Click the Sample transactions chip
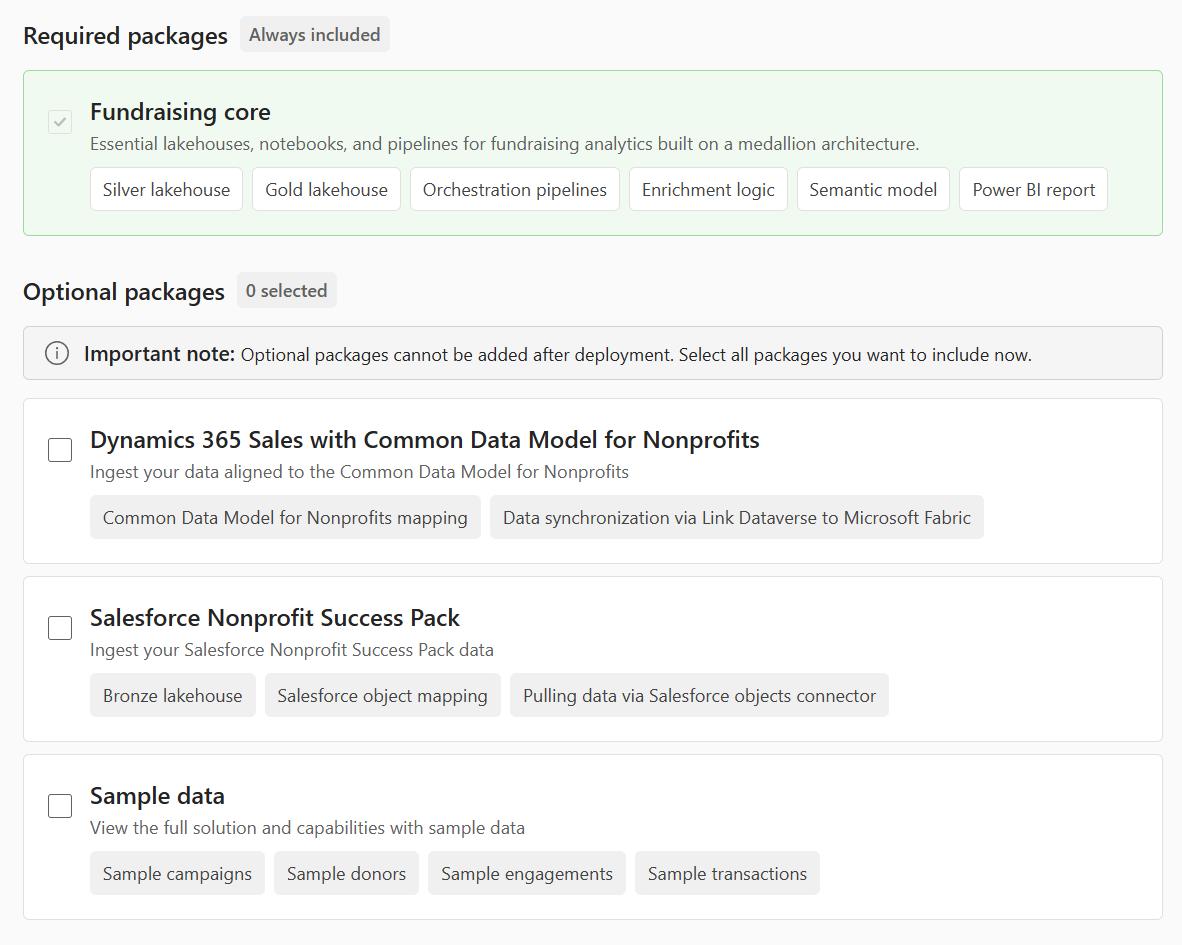The height and width of the screenshot is (945, 1182). tap(727, 874)
